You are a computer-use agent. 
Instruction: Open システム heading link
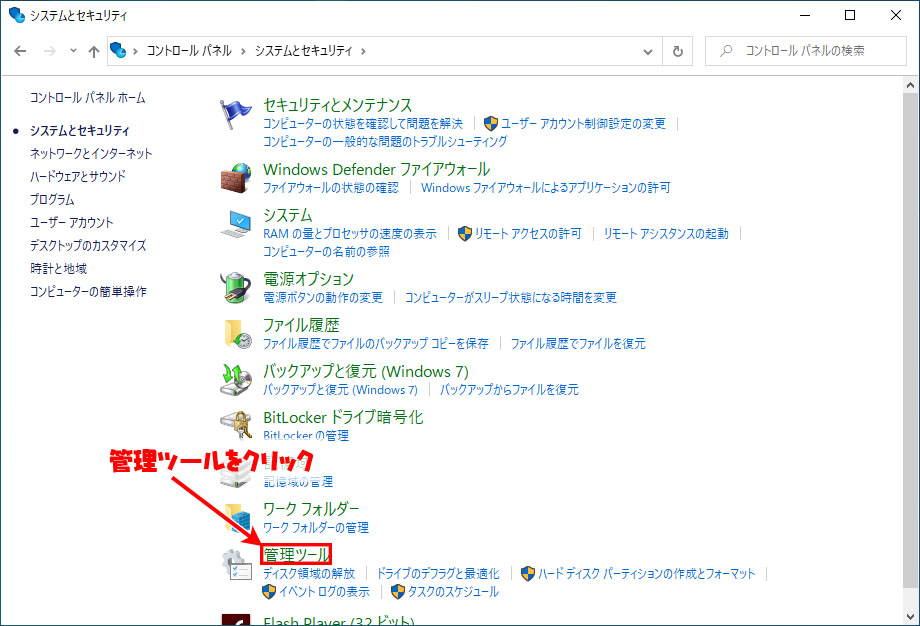[x=288, y=215]
